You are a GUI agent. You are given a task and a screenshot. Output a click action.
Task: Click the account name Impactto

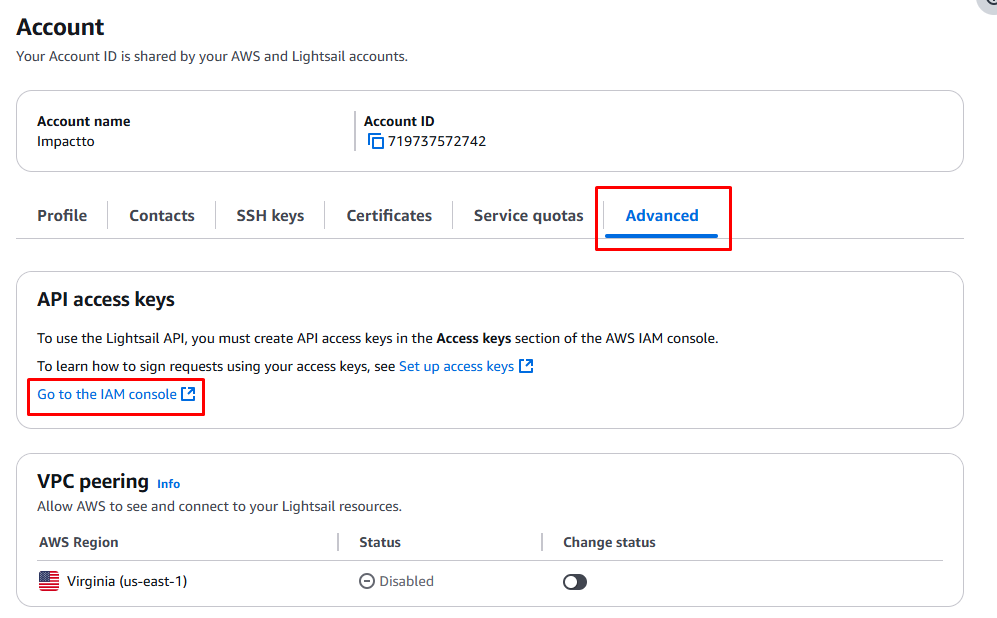click(x=65, y=141)
